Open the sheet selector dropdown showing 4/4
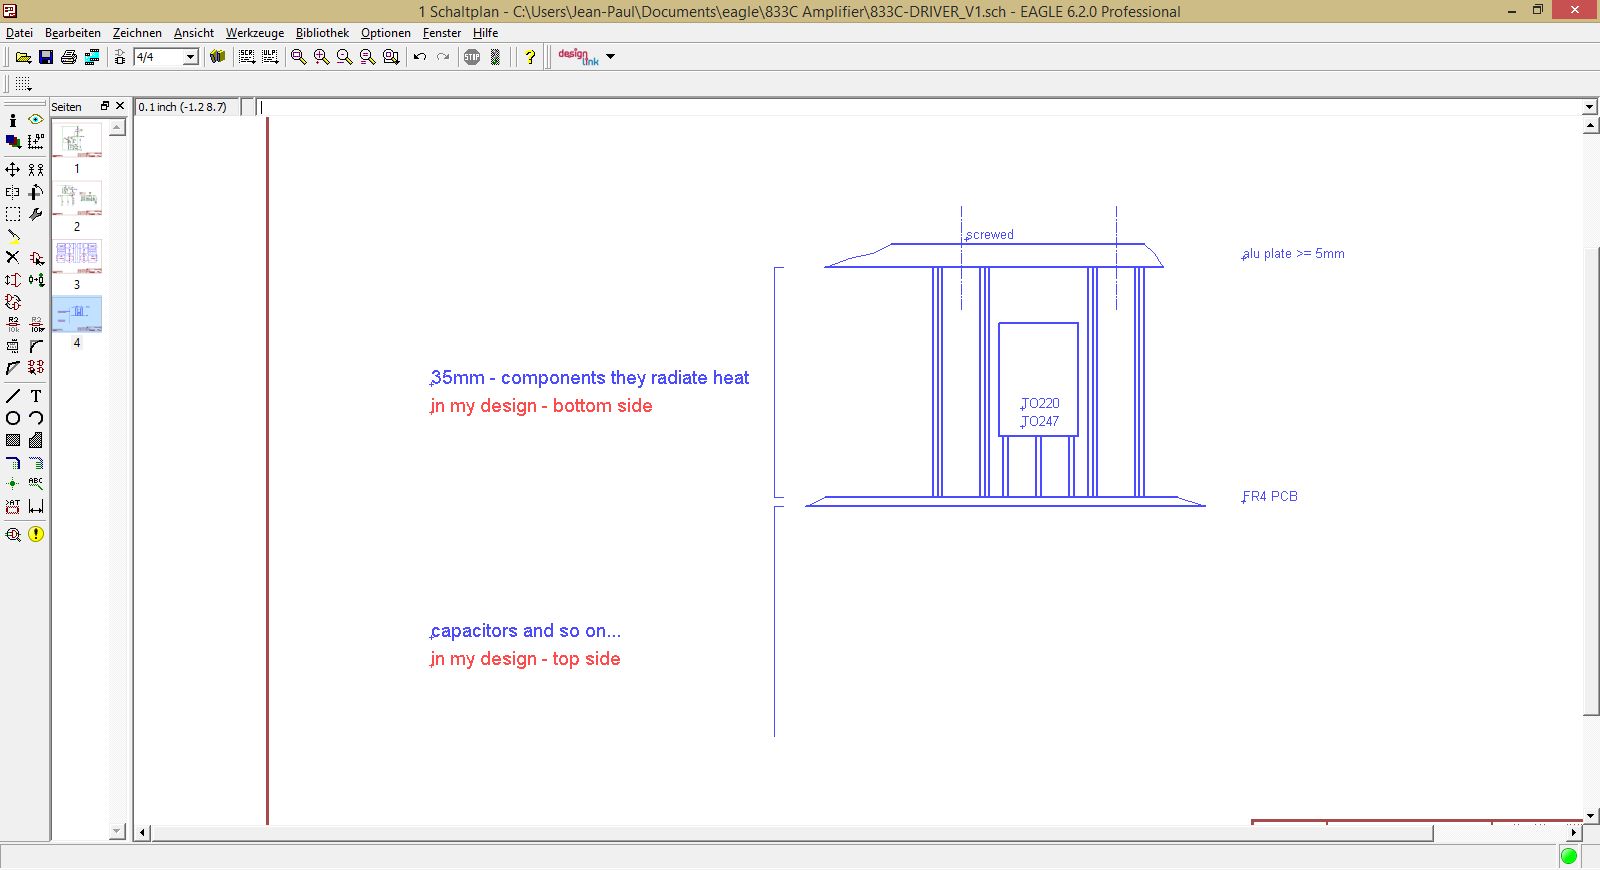 tap(190, 57)
